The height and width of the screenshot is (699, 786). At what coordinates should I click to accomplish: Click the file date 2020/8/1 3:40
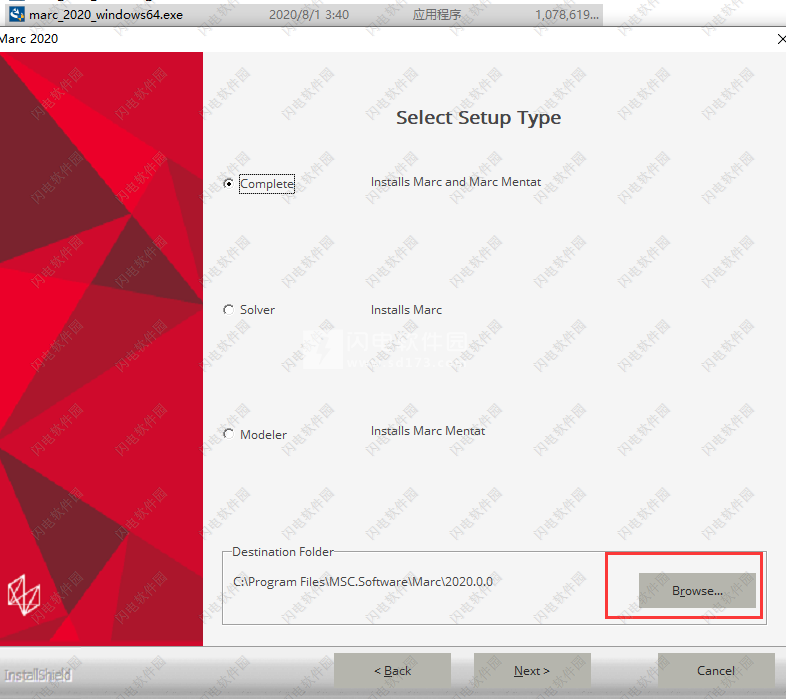(x=309, y=15)
